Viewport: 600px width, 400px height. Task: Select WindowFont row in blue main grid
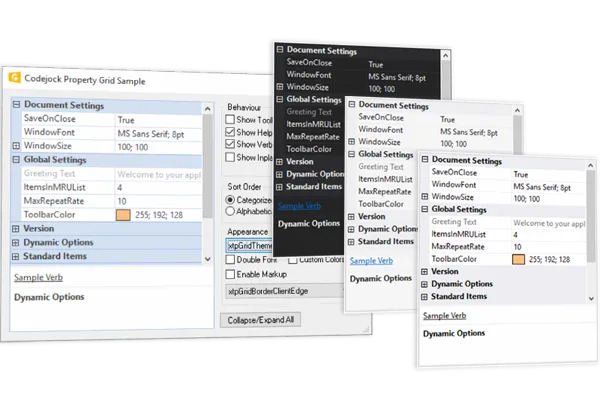click(x=112, y=133)
